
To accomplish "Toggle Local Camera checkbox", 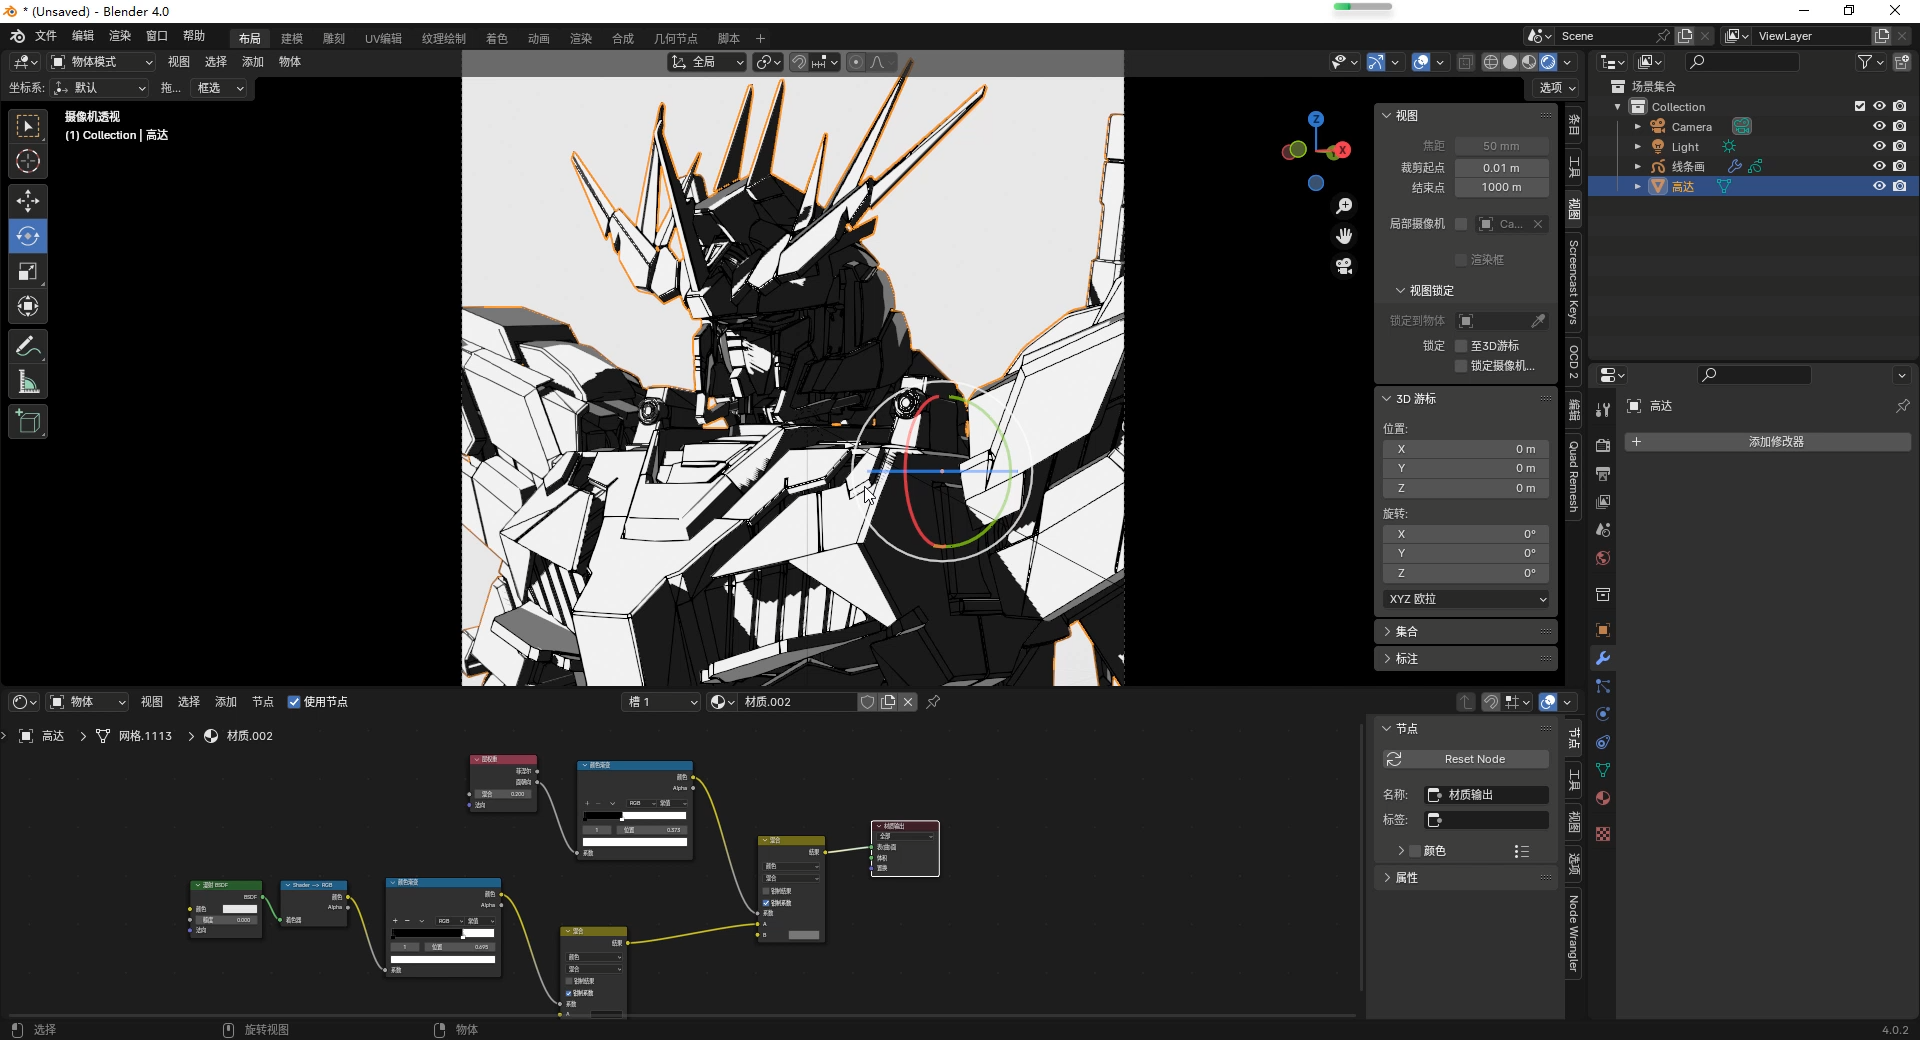I will pos(1461,224).
